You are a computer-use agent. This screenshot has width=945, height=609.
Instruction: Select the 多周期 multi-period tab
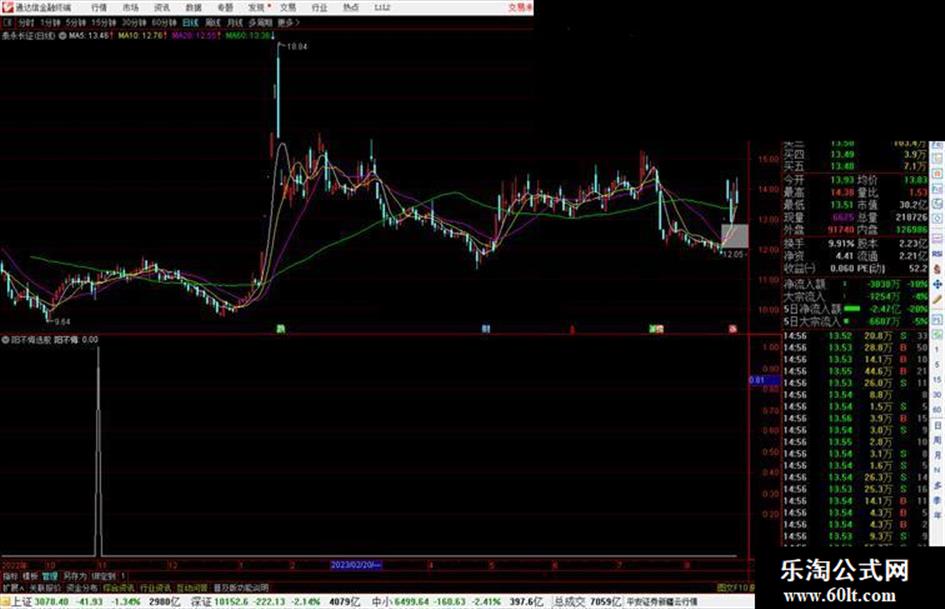tap(260, 23)
